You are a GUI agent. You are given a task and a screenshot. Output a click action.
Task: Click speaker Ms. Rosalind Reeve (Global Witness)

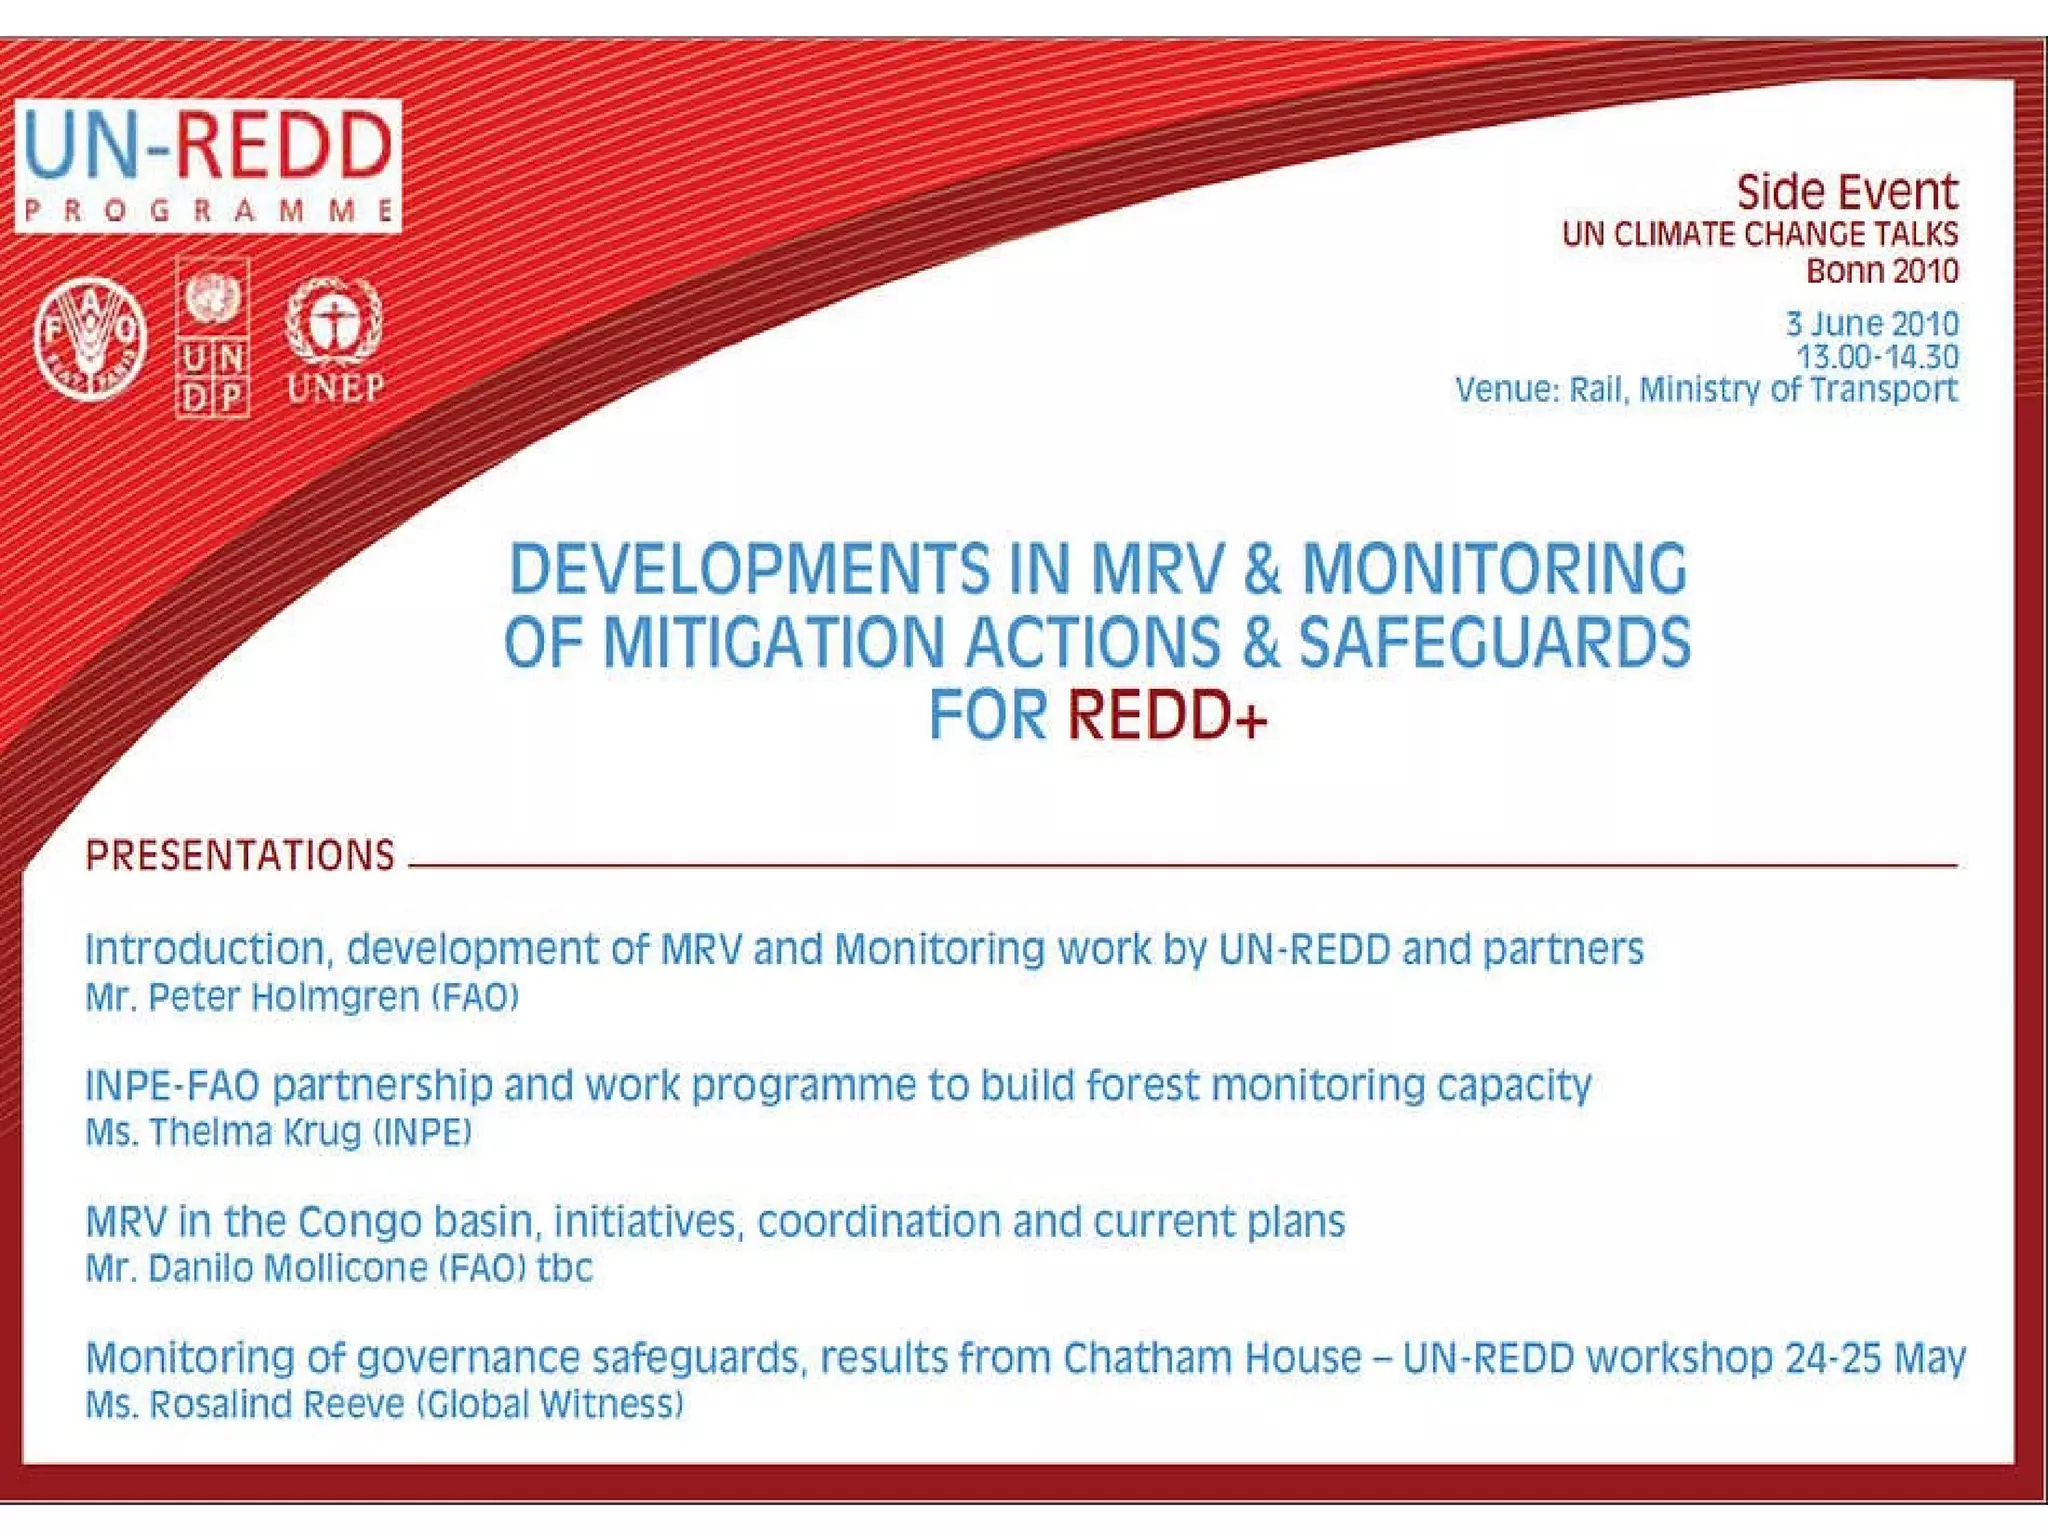[x=384, y=1404]
